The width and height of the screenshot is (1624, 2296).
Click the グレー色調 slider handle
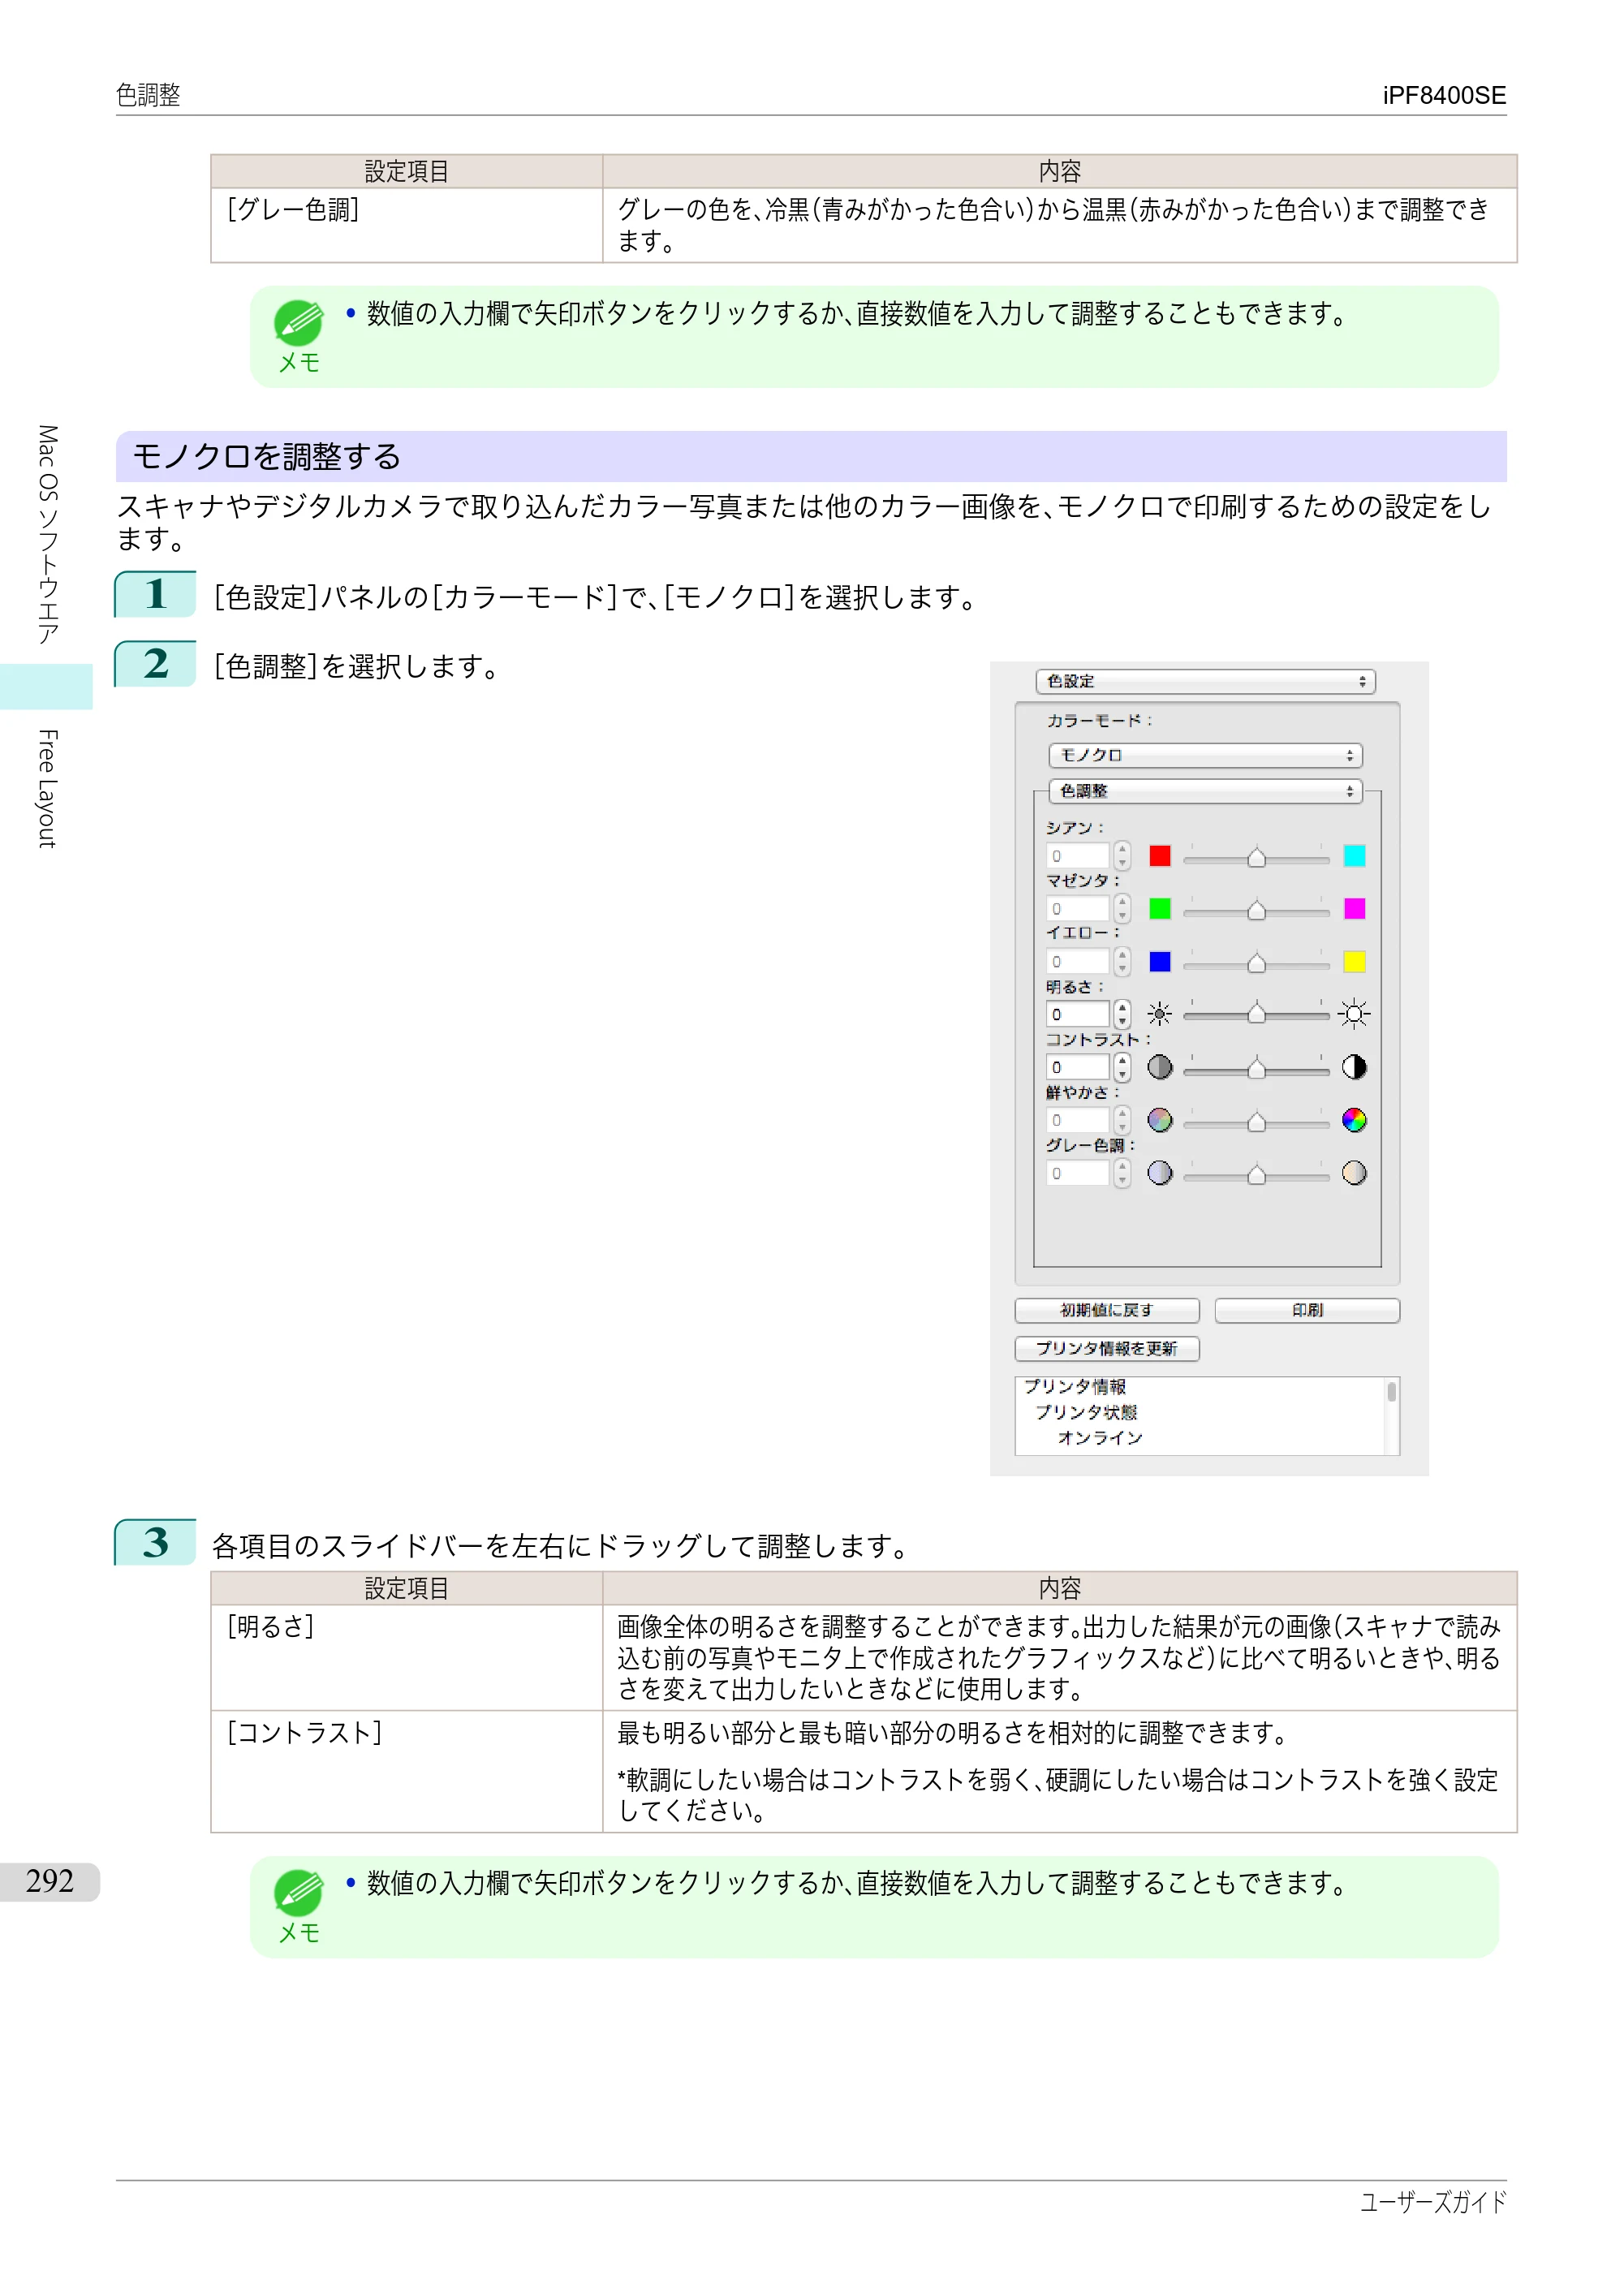click(1257, 1176)
